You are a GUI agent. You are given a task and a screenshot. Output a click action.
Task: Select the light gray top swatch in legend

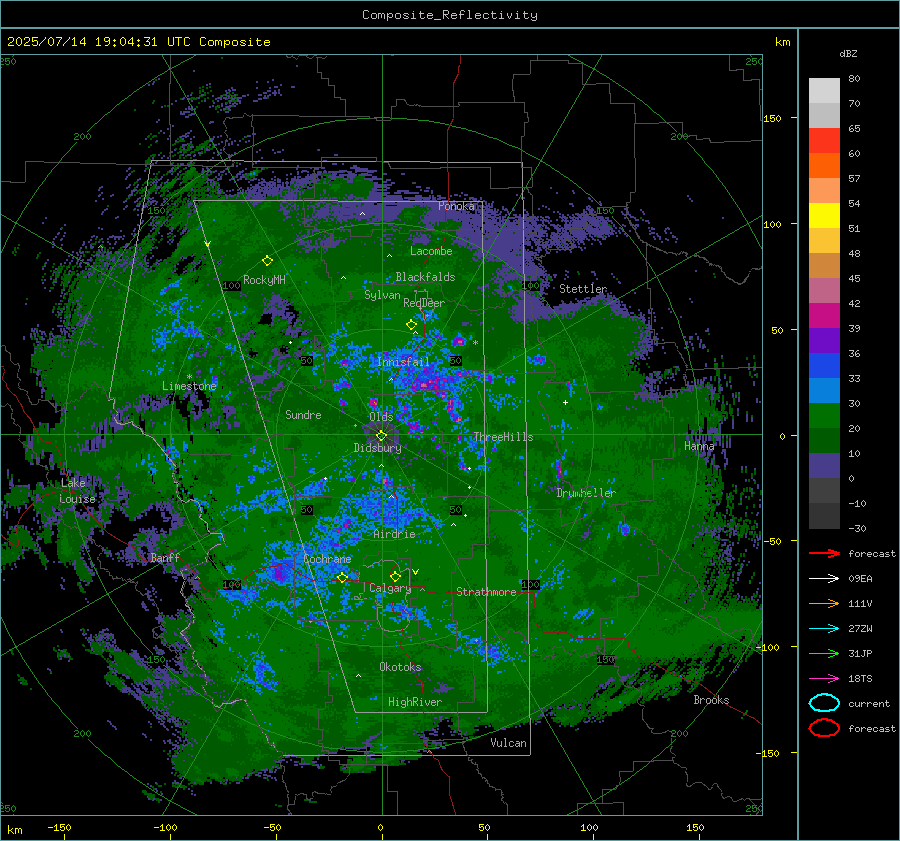click(x=824, y=91)
